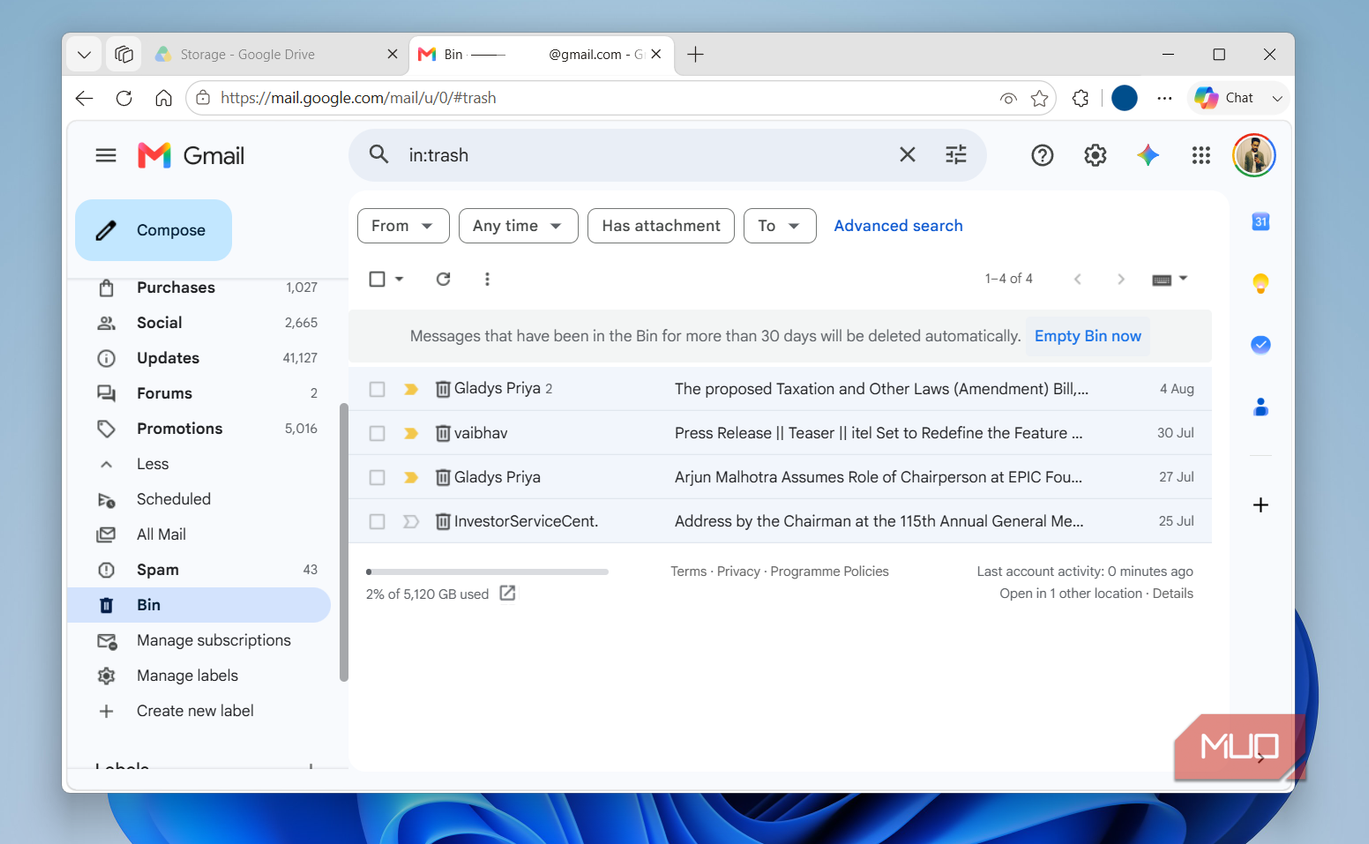This screenshot has height=844, width=1369.
Task: Open the Any time filter dropdown
Action: pyautogui.click(x=518, y=226)
